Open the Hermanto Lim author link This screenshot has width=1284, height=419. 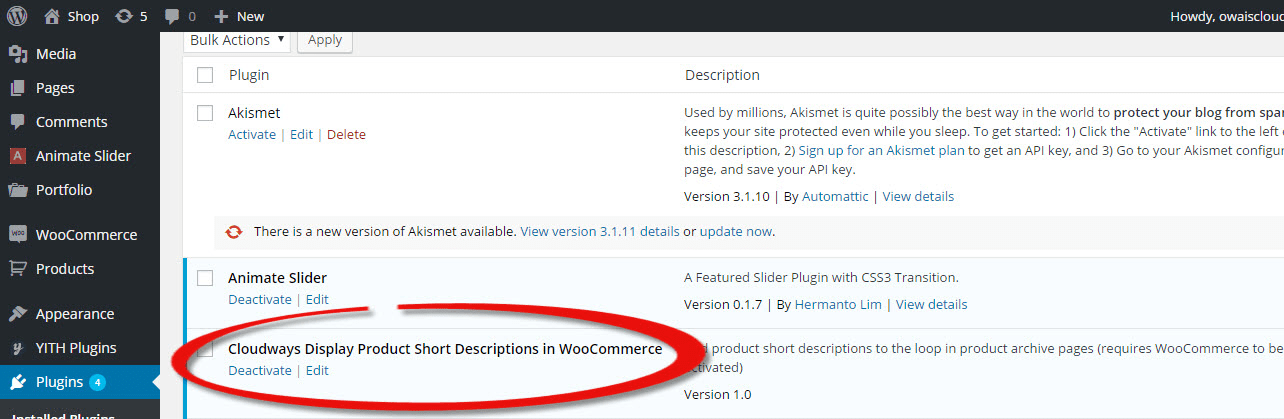838,305
